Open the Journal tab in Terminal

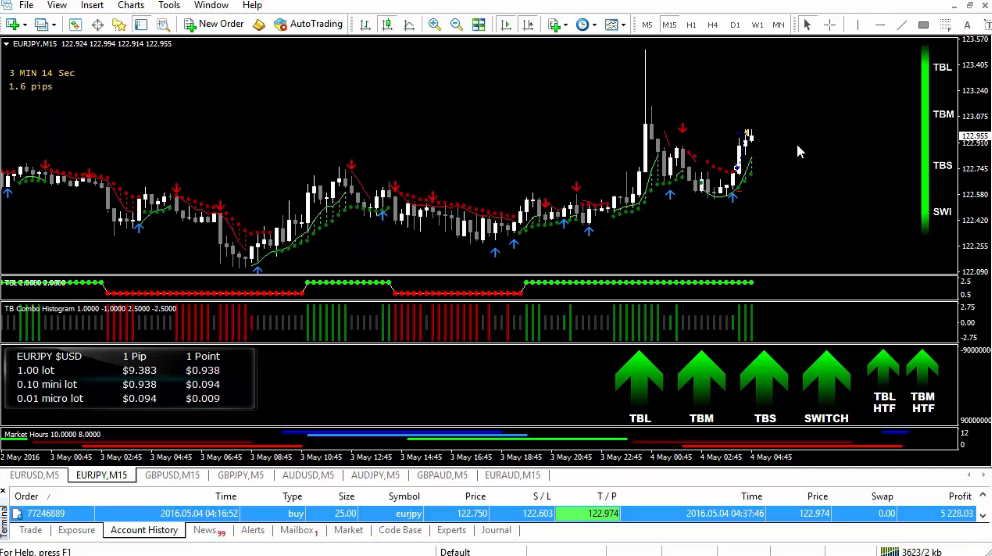(x=496, y=530)
